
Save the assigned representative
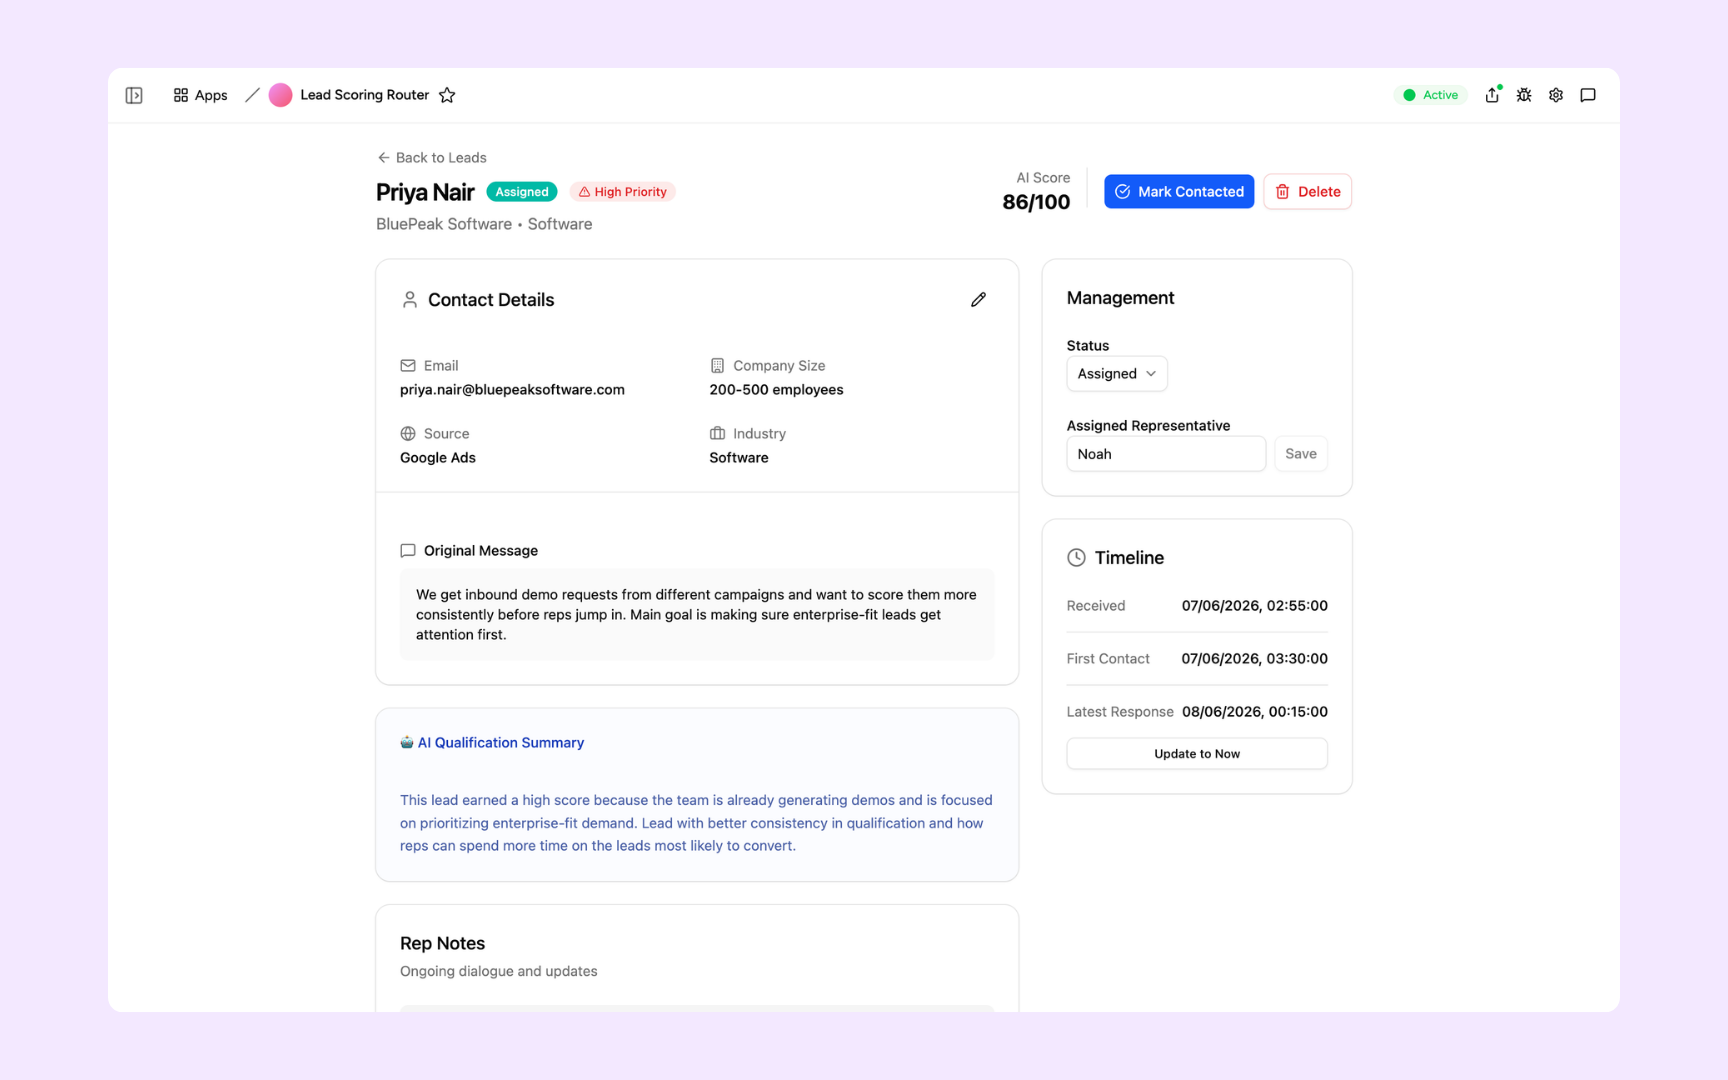point(1300,454)
